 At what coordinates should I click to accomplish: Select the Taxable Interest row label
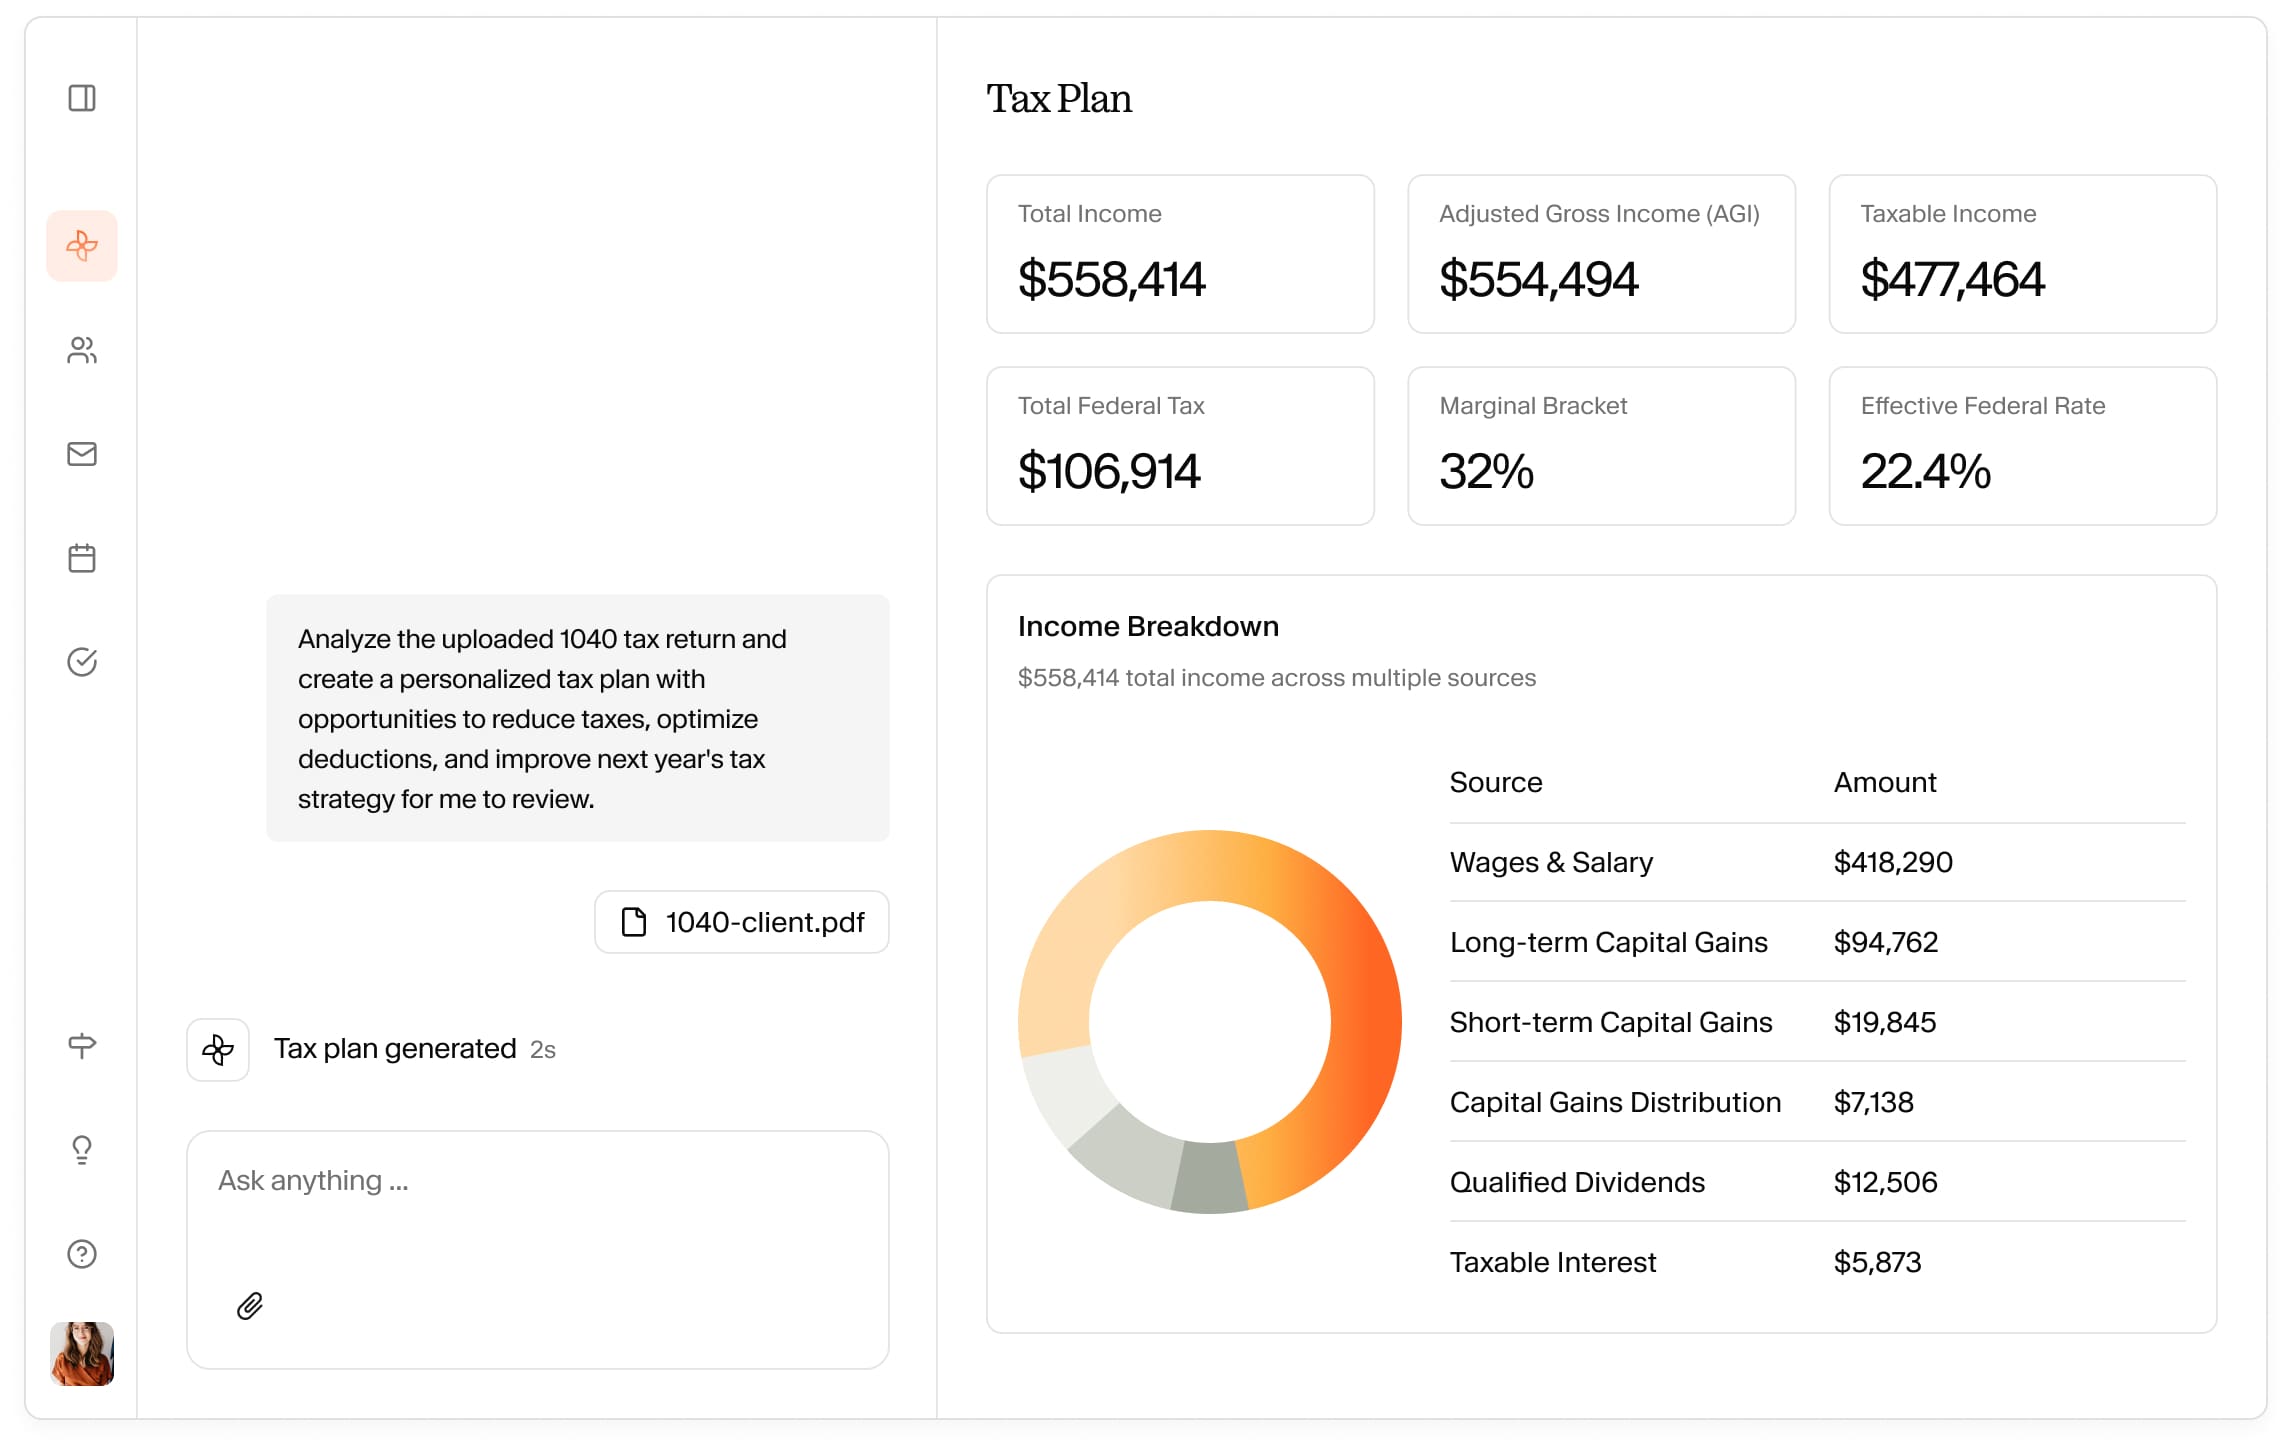coord(1553,1262)
